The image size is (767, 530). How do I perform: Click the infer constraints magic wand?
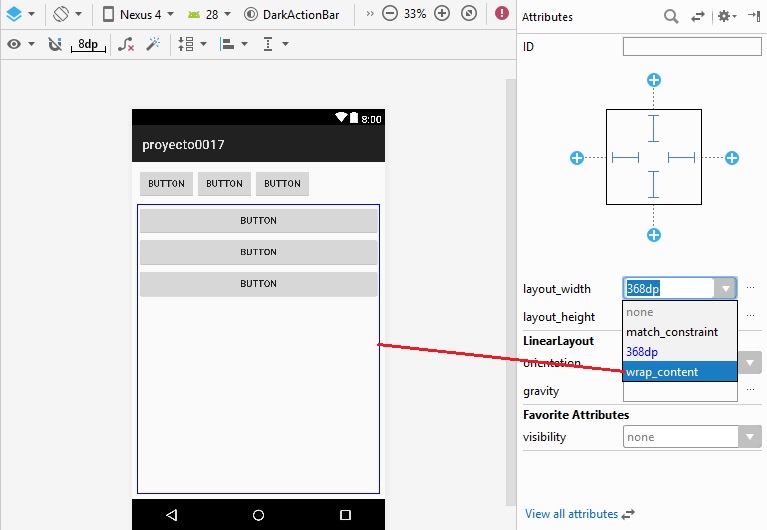[153, 45]
